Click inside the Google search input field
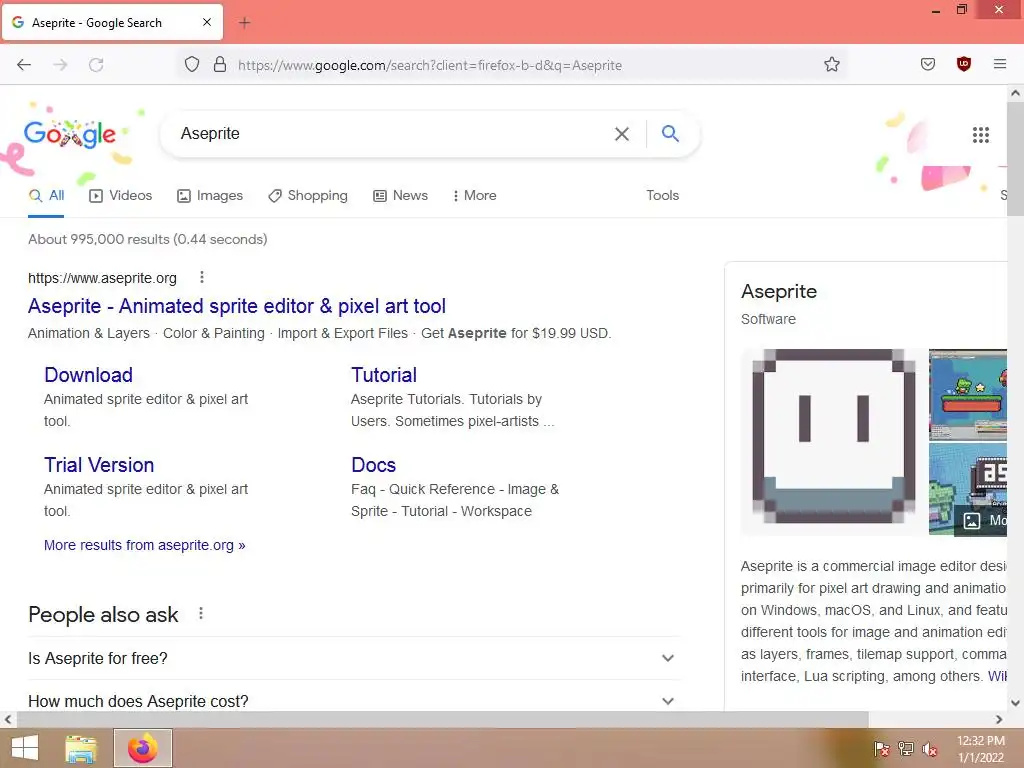 (392, 134)
